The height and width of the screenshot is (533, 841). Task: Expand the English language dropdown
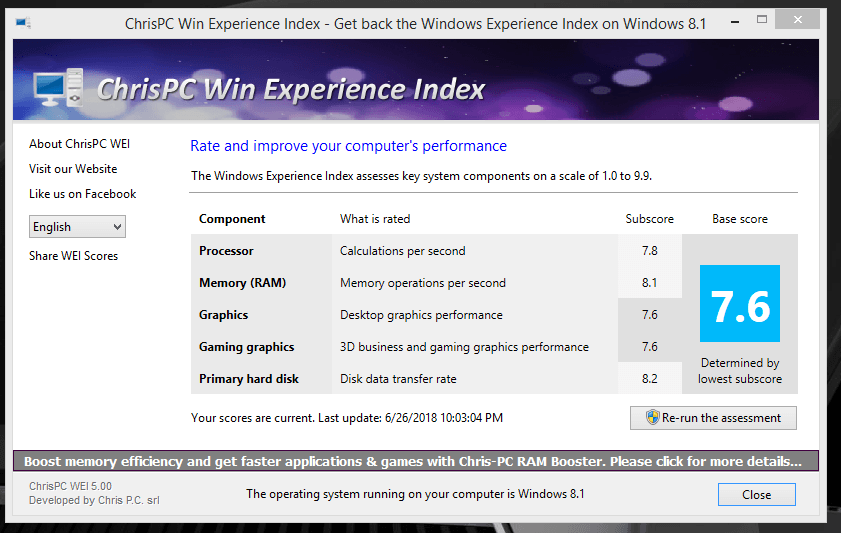tap(77, 227)
